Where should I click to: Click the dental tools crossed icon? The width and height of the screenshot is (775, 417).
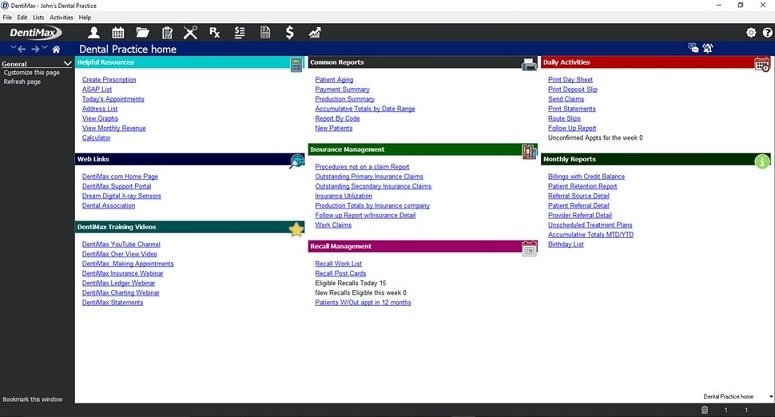[190, 33]
